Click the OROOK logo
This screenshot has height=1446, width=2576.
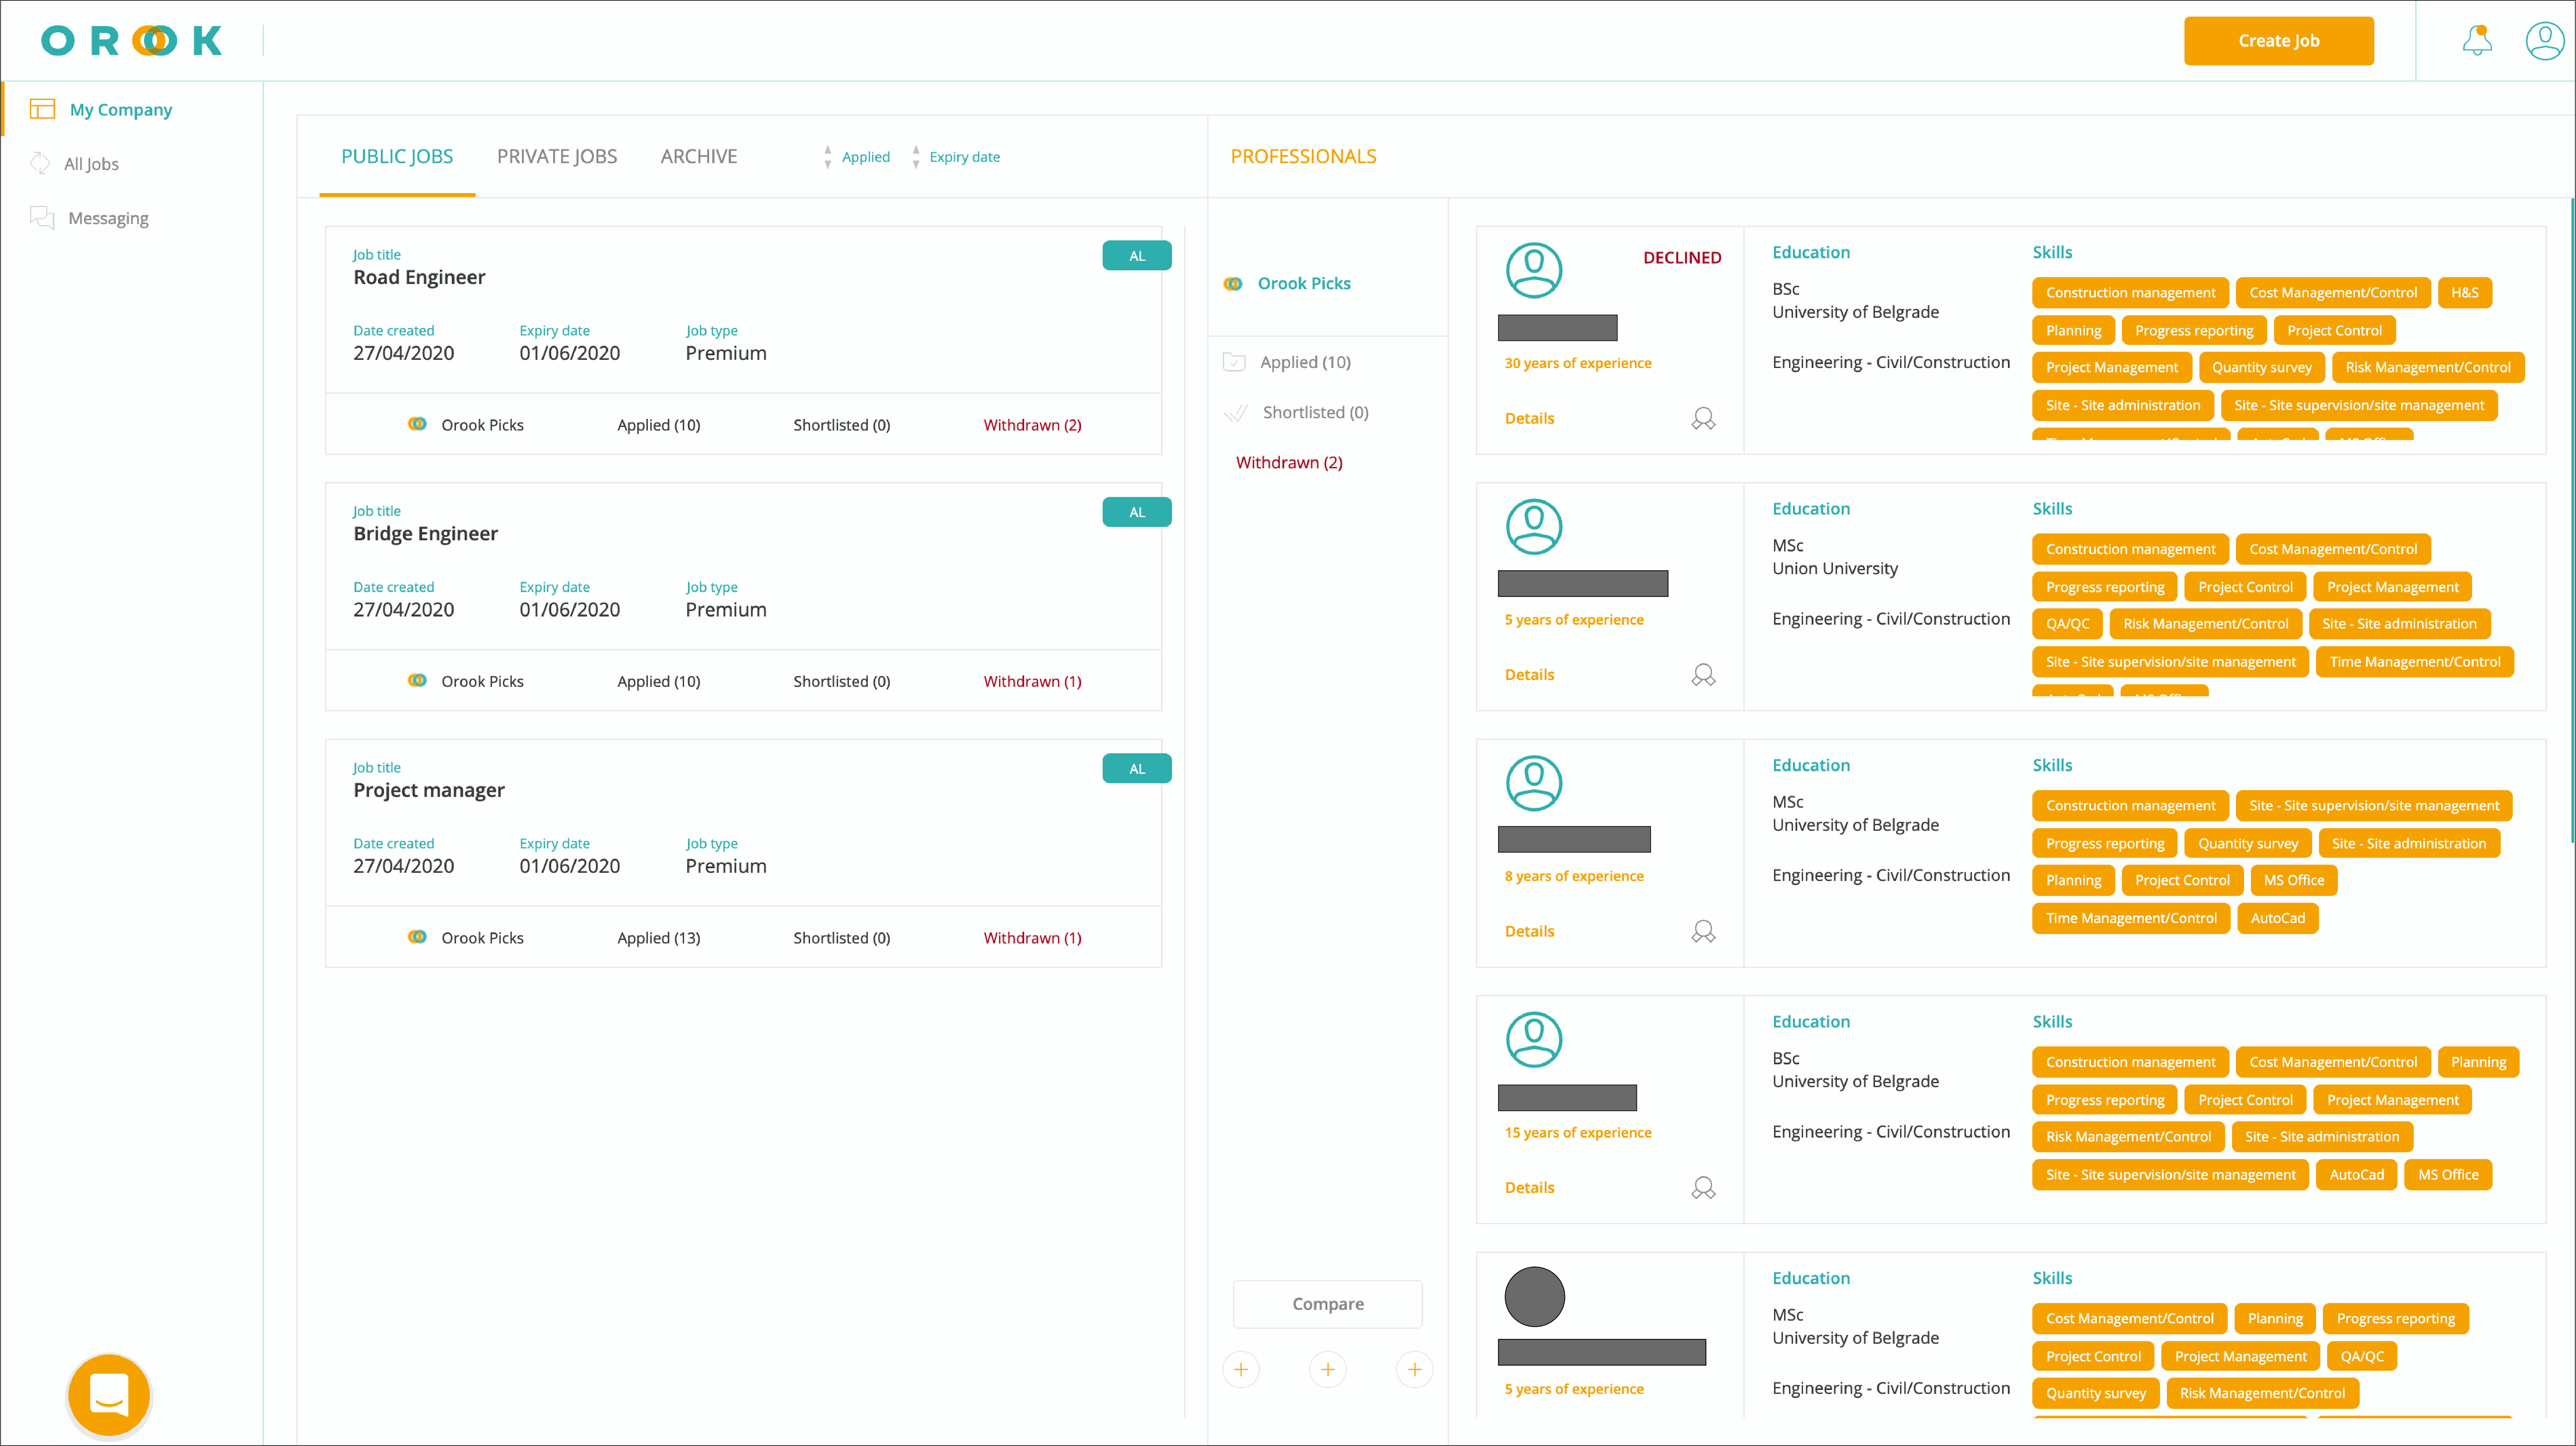[x=131, y=41]
